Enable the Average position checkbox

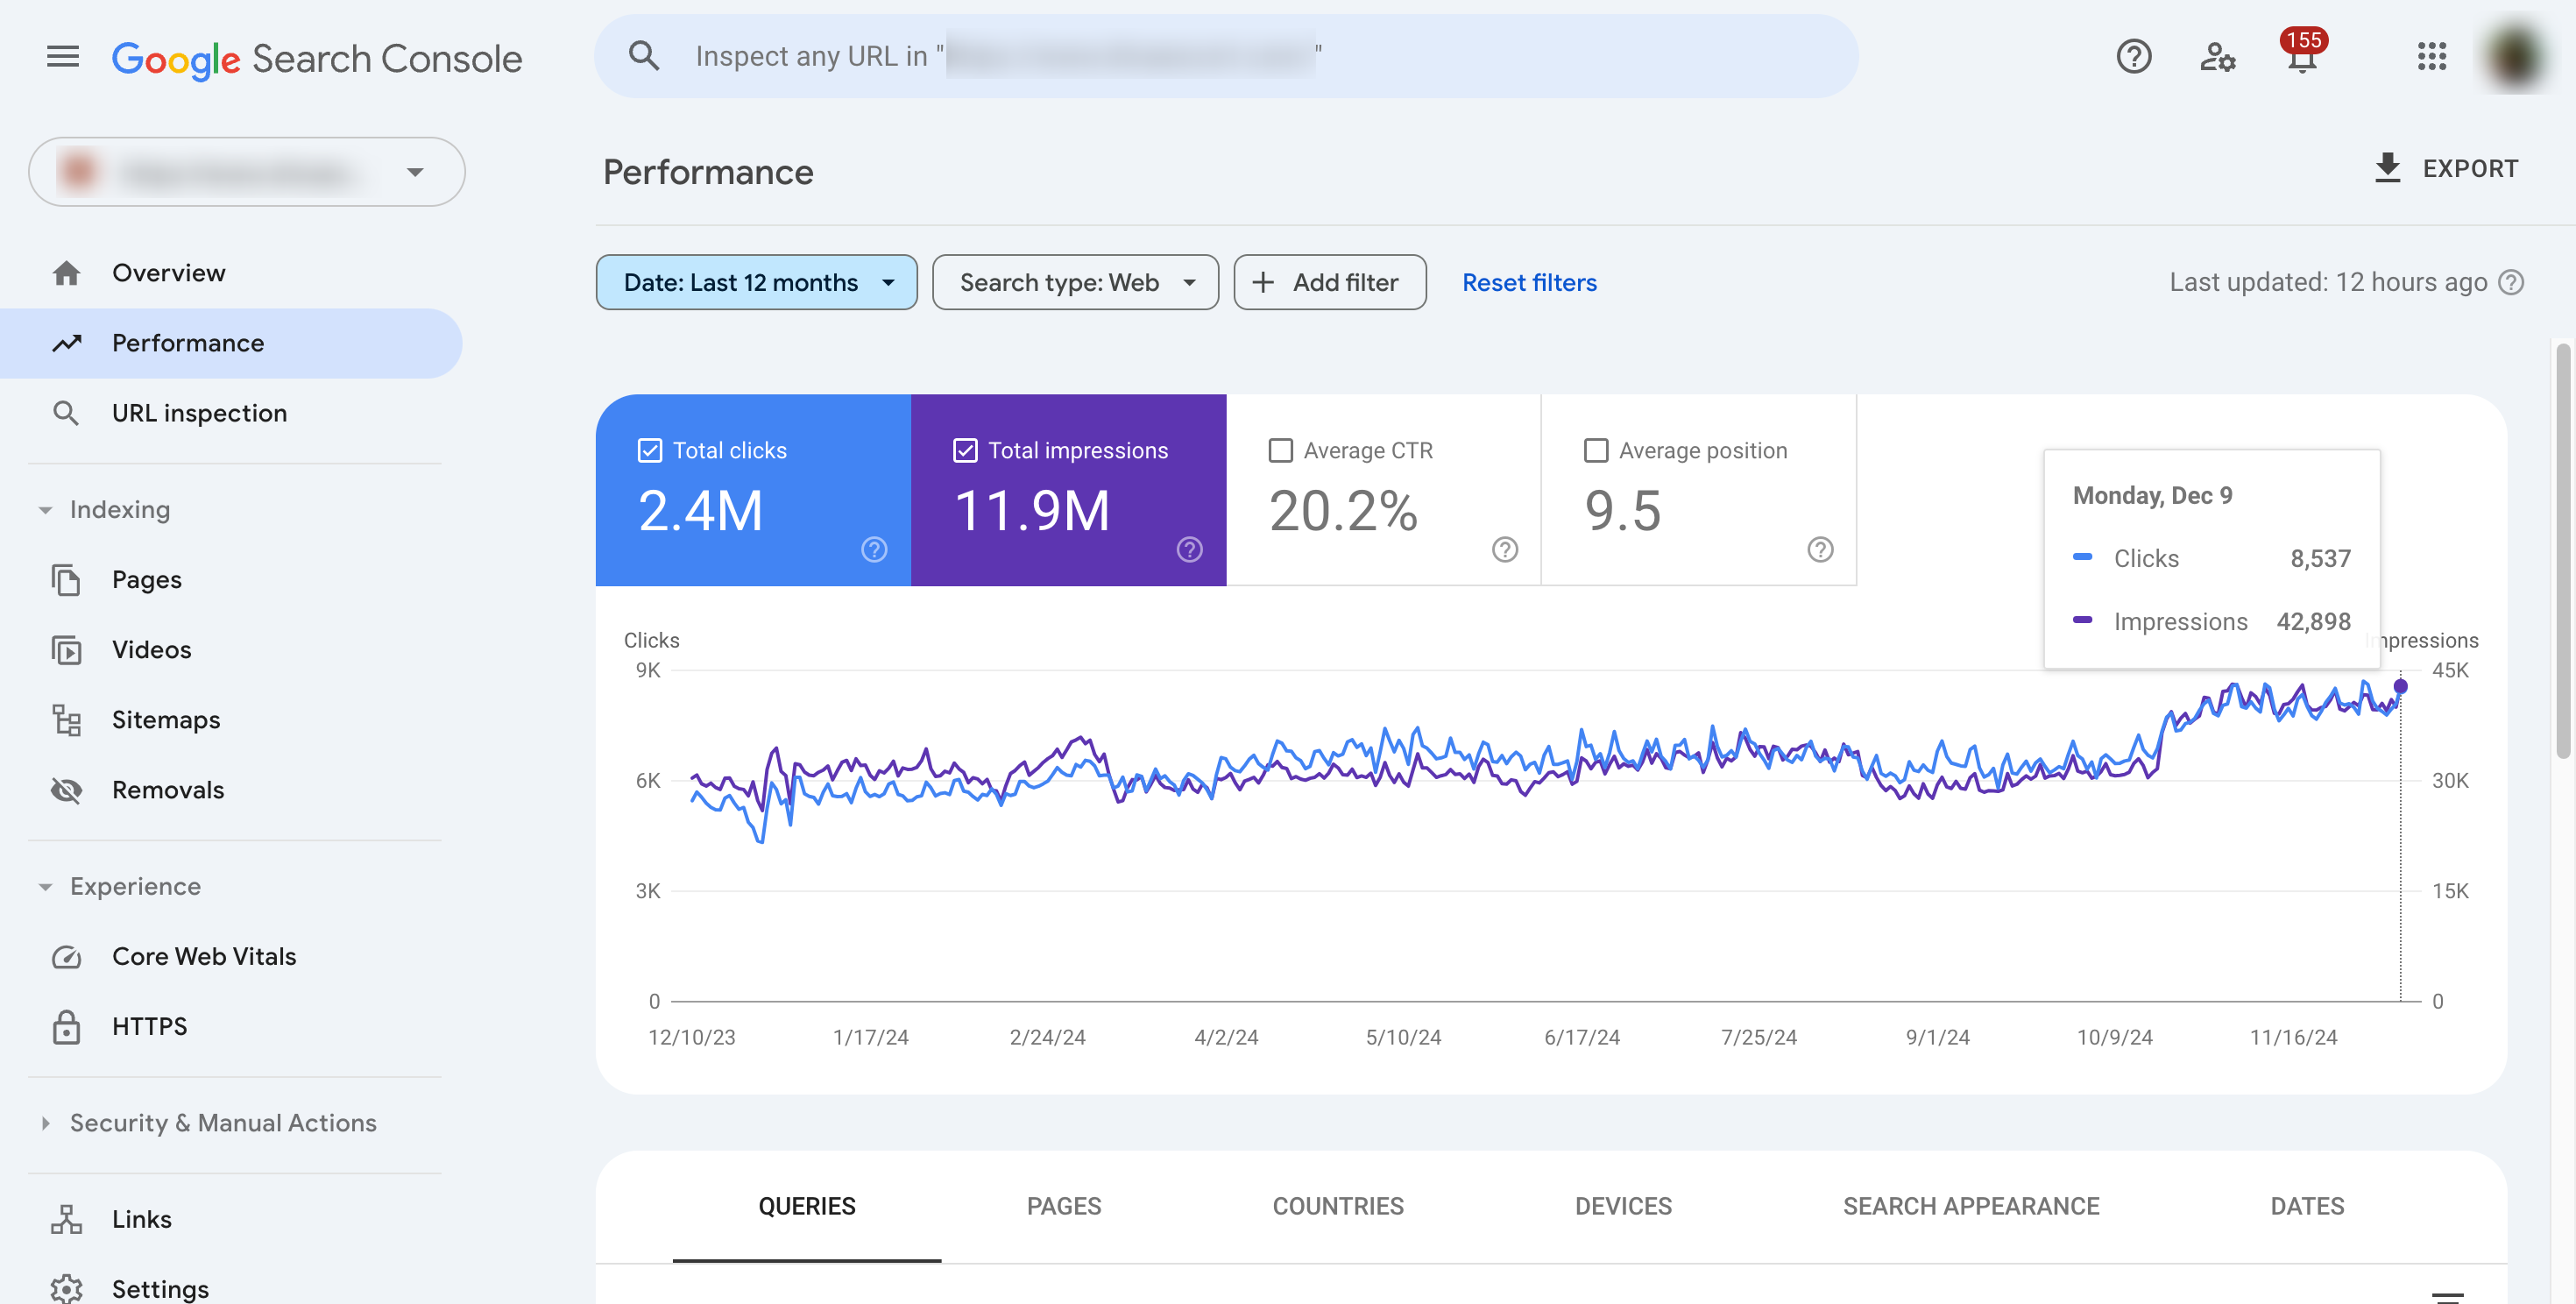tap(1595, 450)
